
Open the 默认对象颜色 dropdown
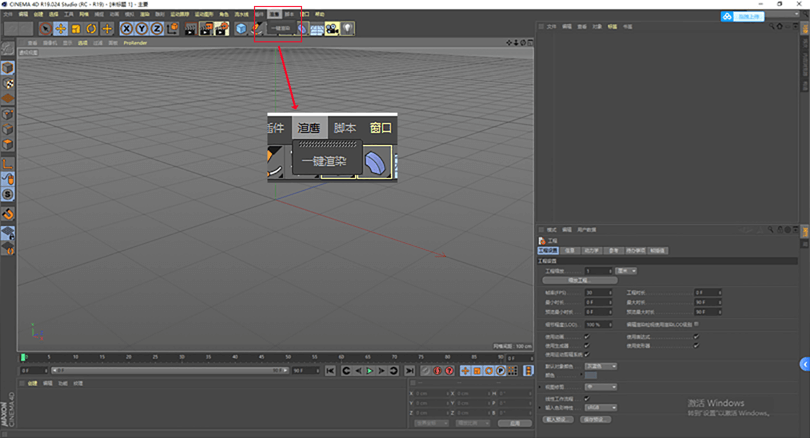[x=600, y=366]
